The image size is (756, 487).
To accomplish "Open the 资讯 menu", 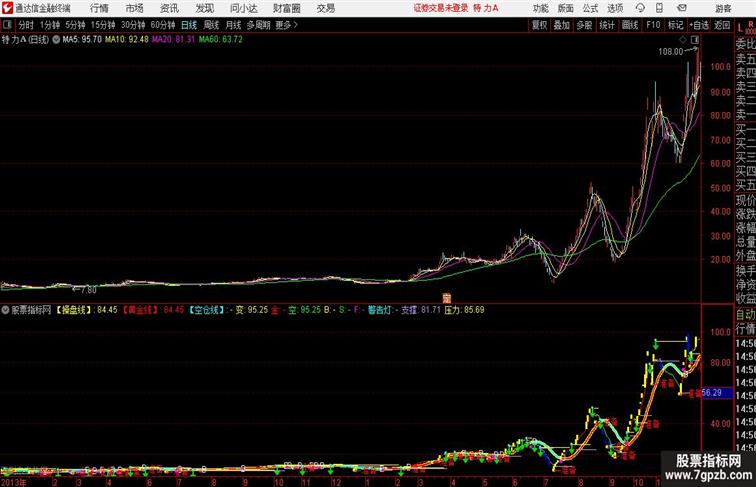I will (x=169, y=8).
